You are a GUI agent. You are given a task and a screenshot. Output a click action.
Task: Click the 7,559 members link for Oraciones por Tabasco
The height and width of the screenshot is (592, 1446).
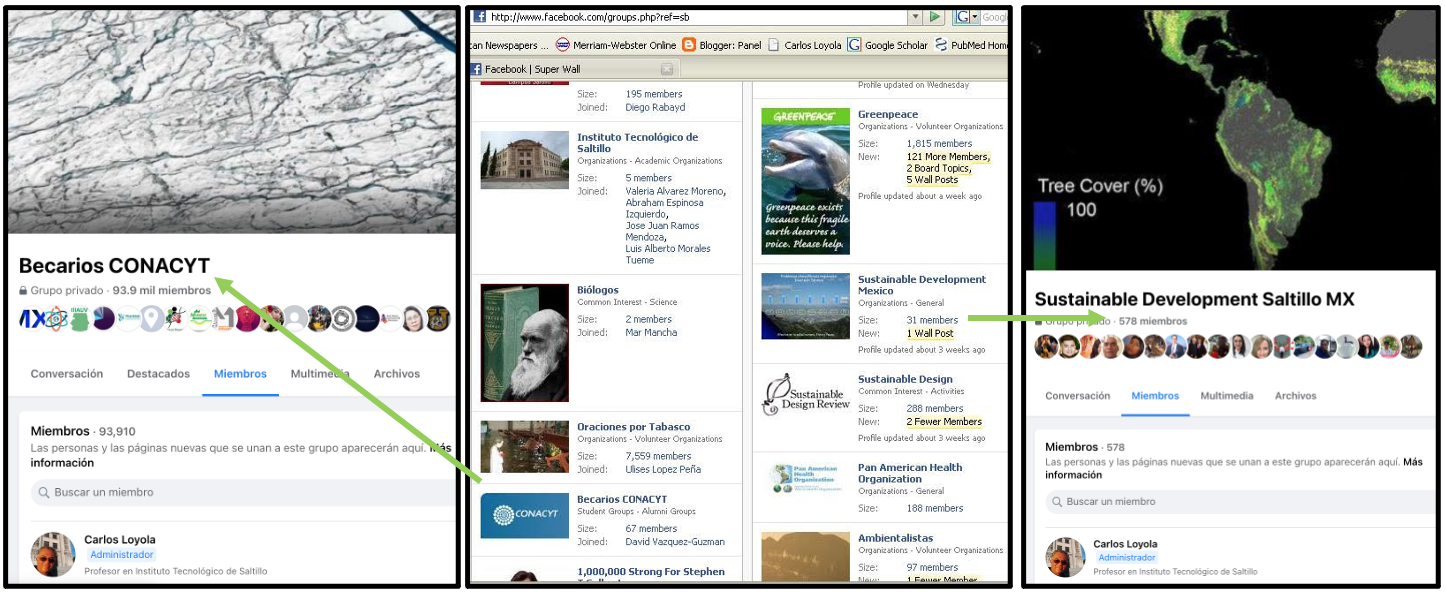tap(660, 456)
